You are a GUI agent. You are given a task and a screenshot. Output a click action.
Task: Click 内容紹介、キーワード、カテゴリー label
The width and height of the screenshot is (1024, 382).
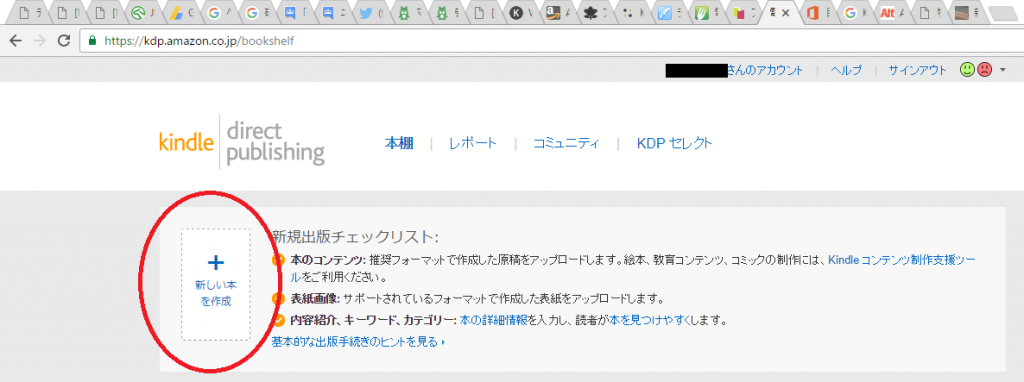pos(373,321)
